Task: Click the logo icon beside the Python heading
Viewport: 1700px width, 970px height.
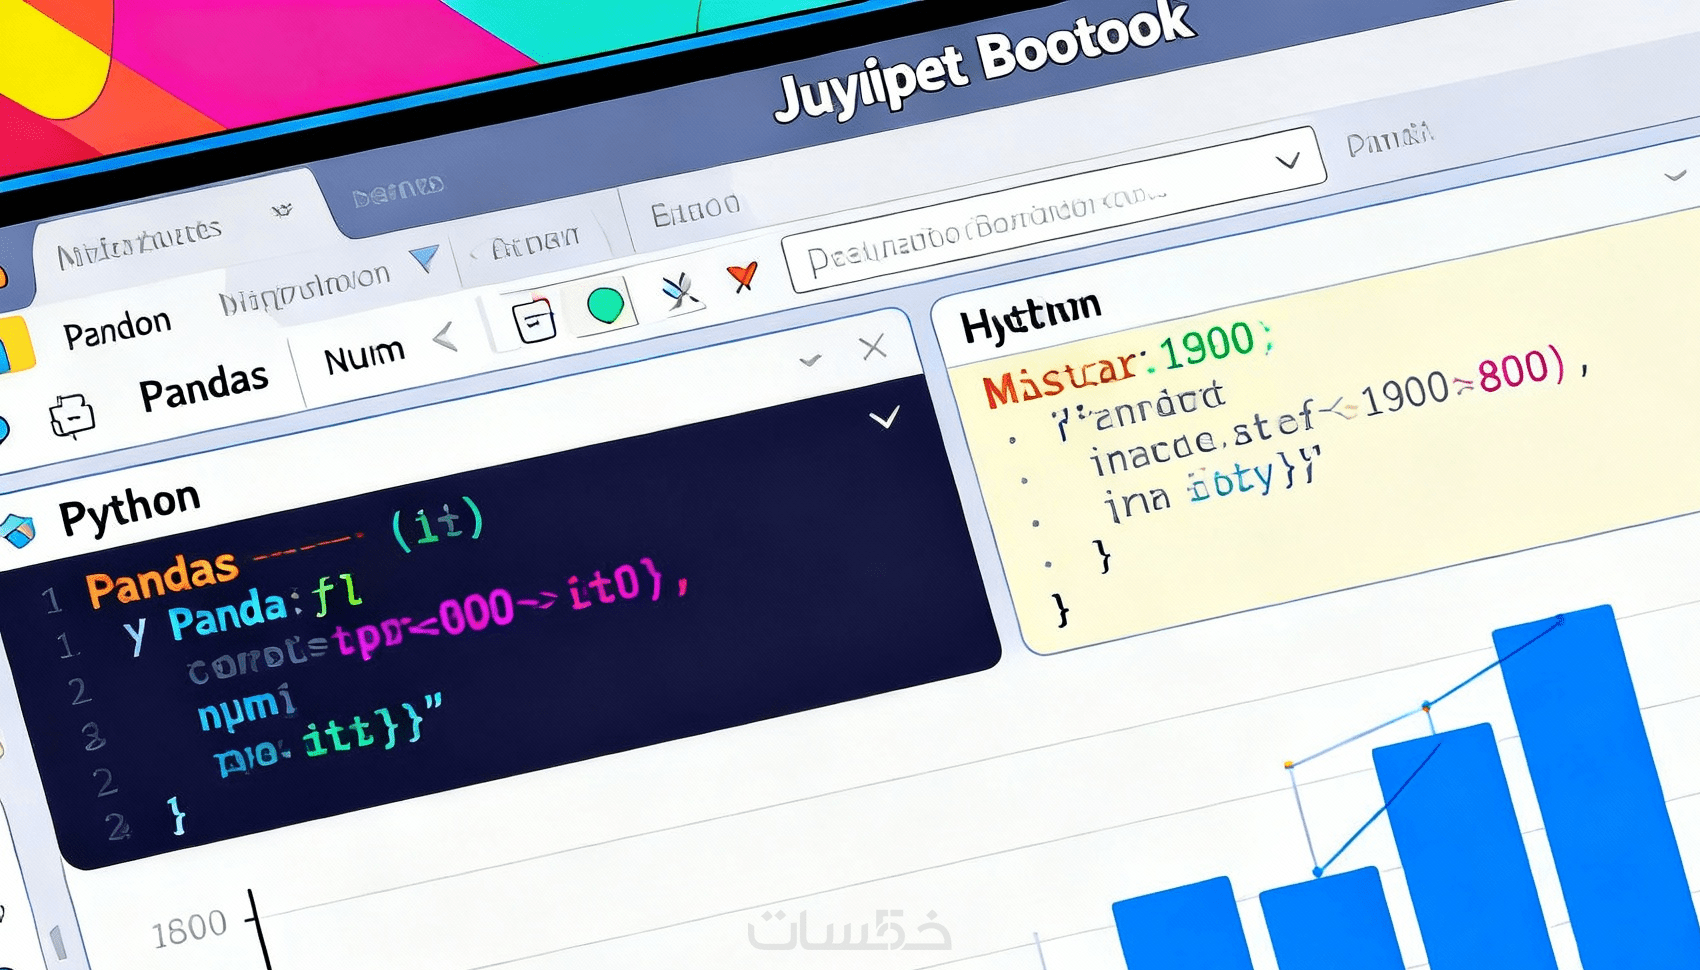Action: (x=18, y=529)
